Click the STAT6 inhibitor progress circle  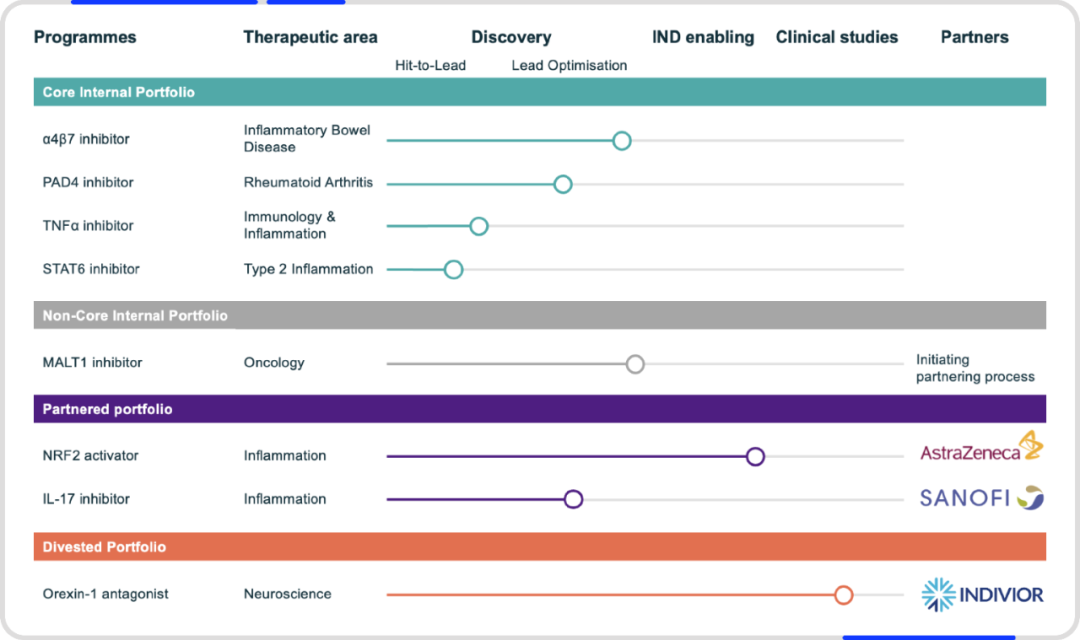(453, 269)
